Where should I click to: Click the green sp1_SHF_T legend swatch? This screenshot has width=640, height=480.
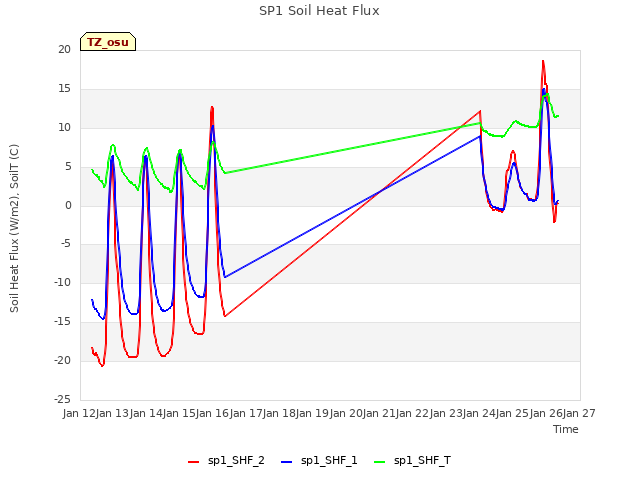click(x=380, y=462)
